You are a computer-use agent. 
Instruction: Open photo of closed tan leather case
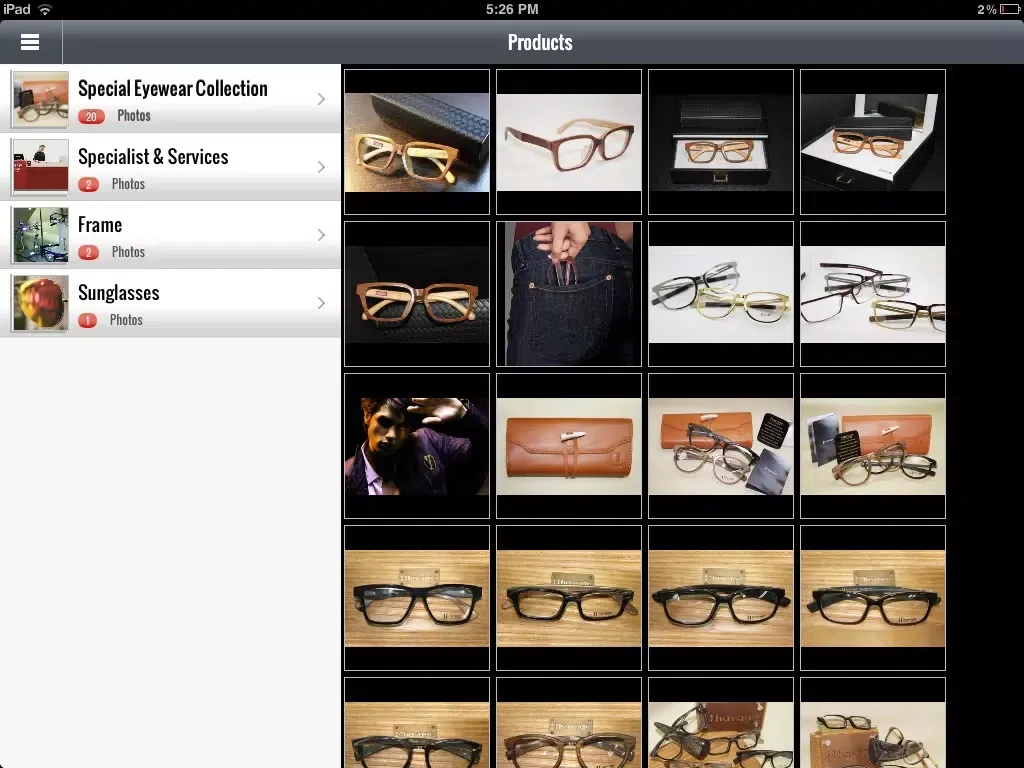(569, 446)
